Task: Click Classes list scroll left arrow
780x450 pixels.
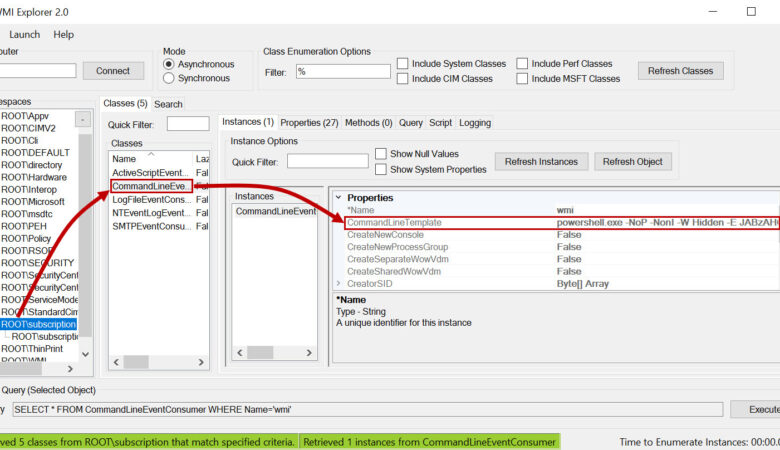Action: 116,362
